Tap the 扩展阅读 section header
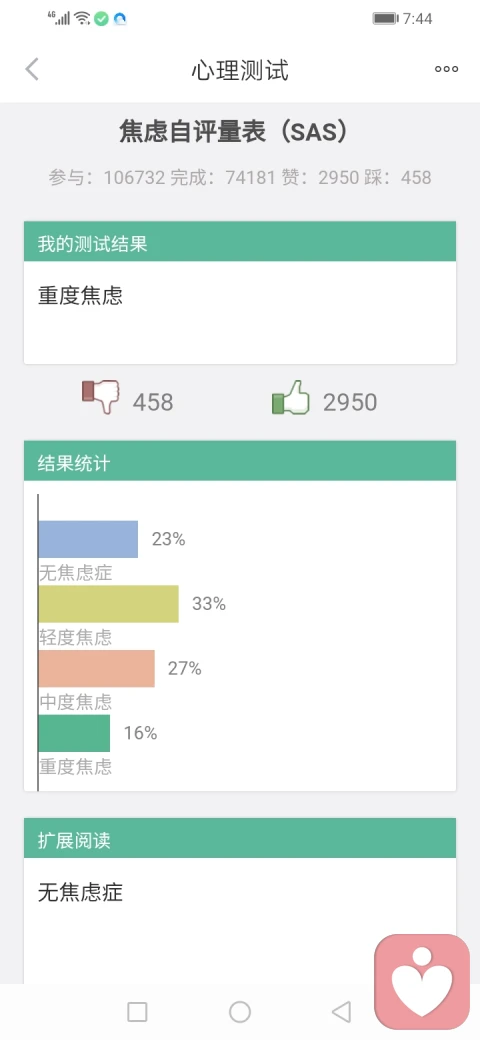This screenshot has width=480, height=1040. tap(240, 838)
